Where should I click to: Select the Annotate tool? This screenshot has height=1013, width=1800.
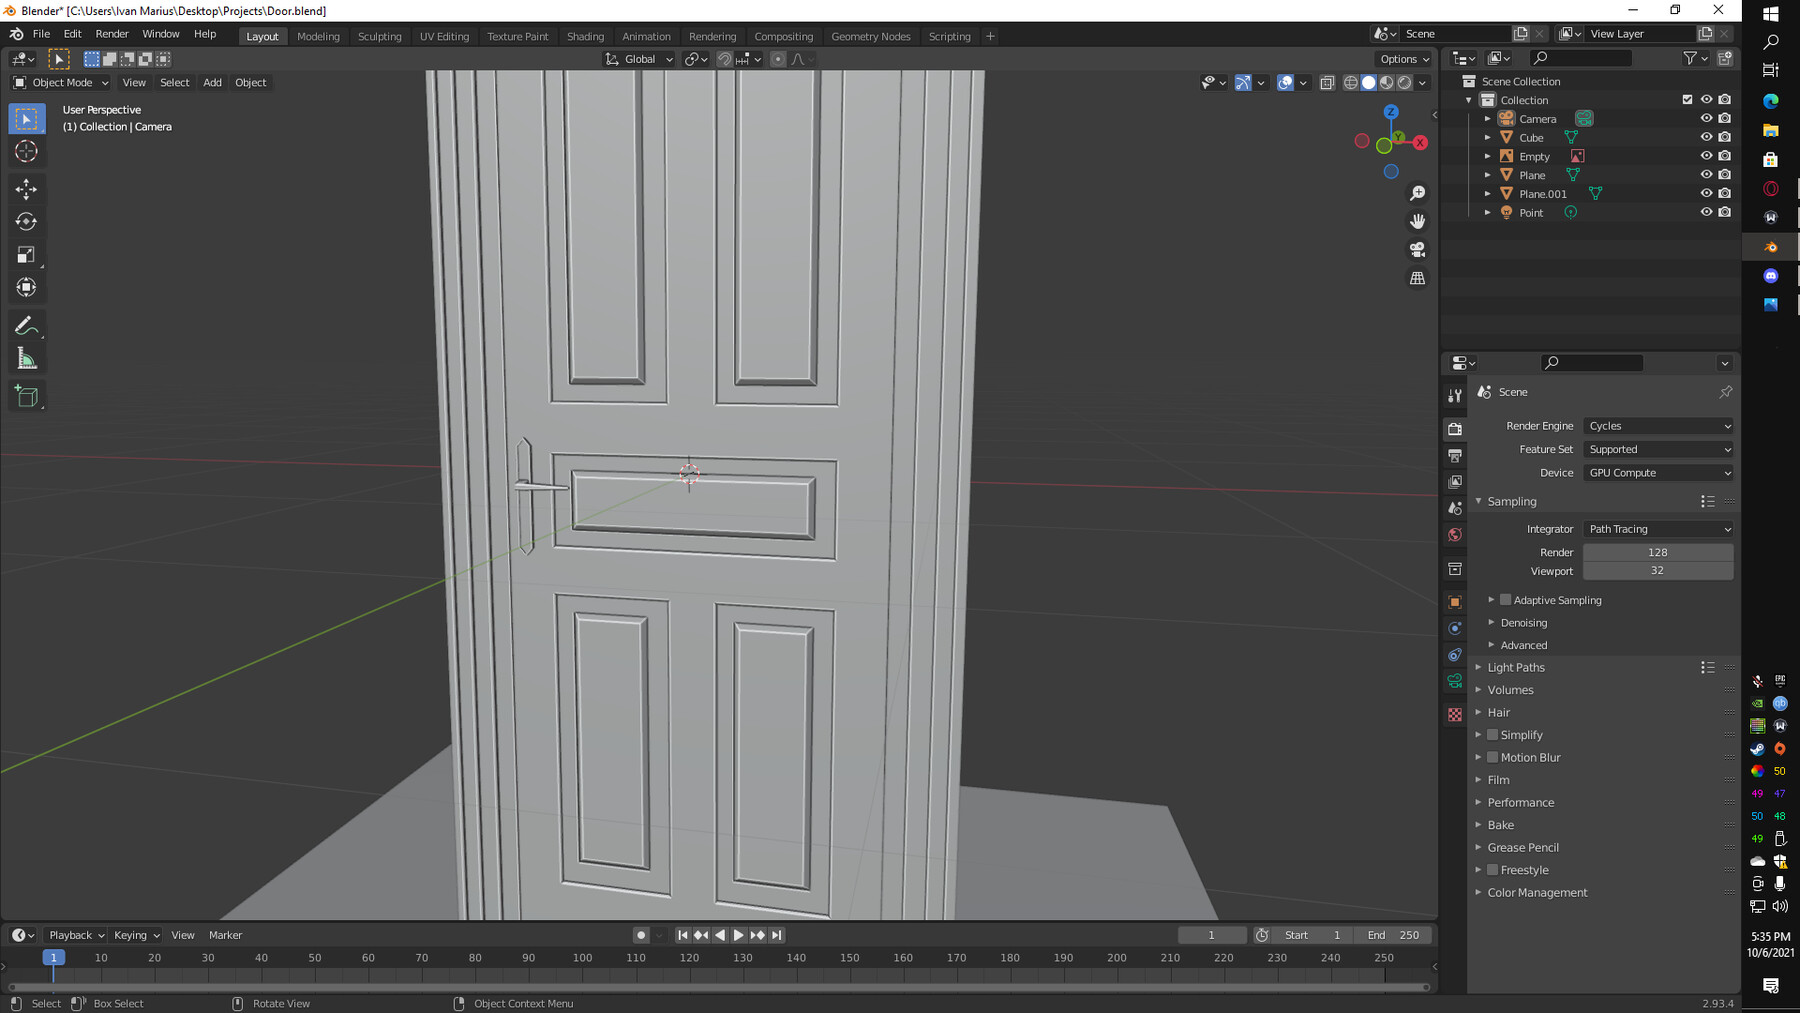pos(27,324)
